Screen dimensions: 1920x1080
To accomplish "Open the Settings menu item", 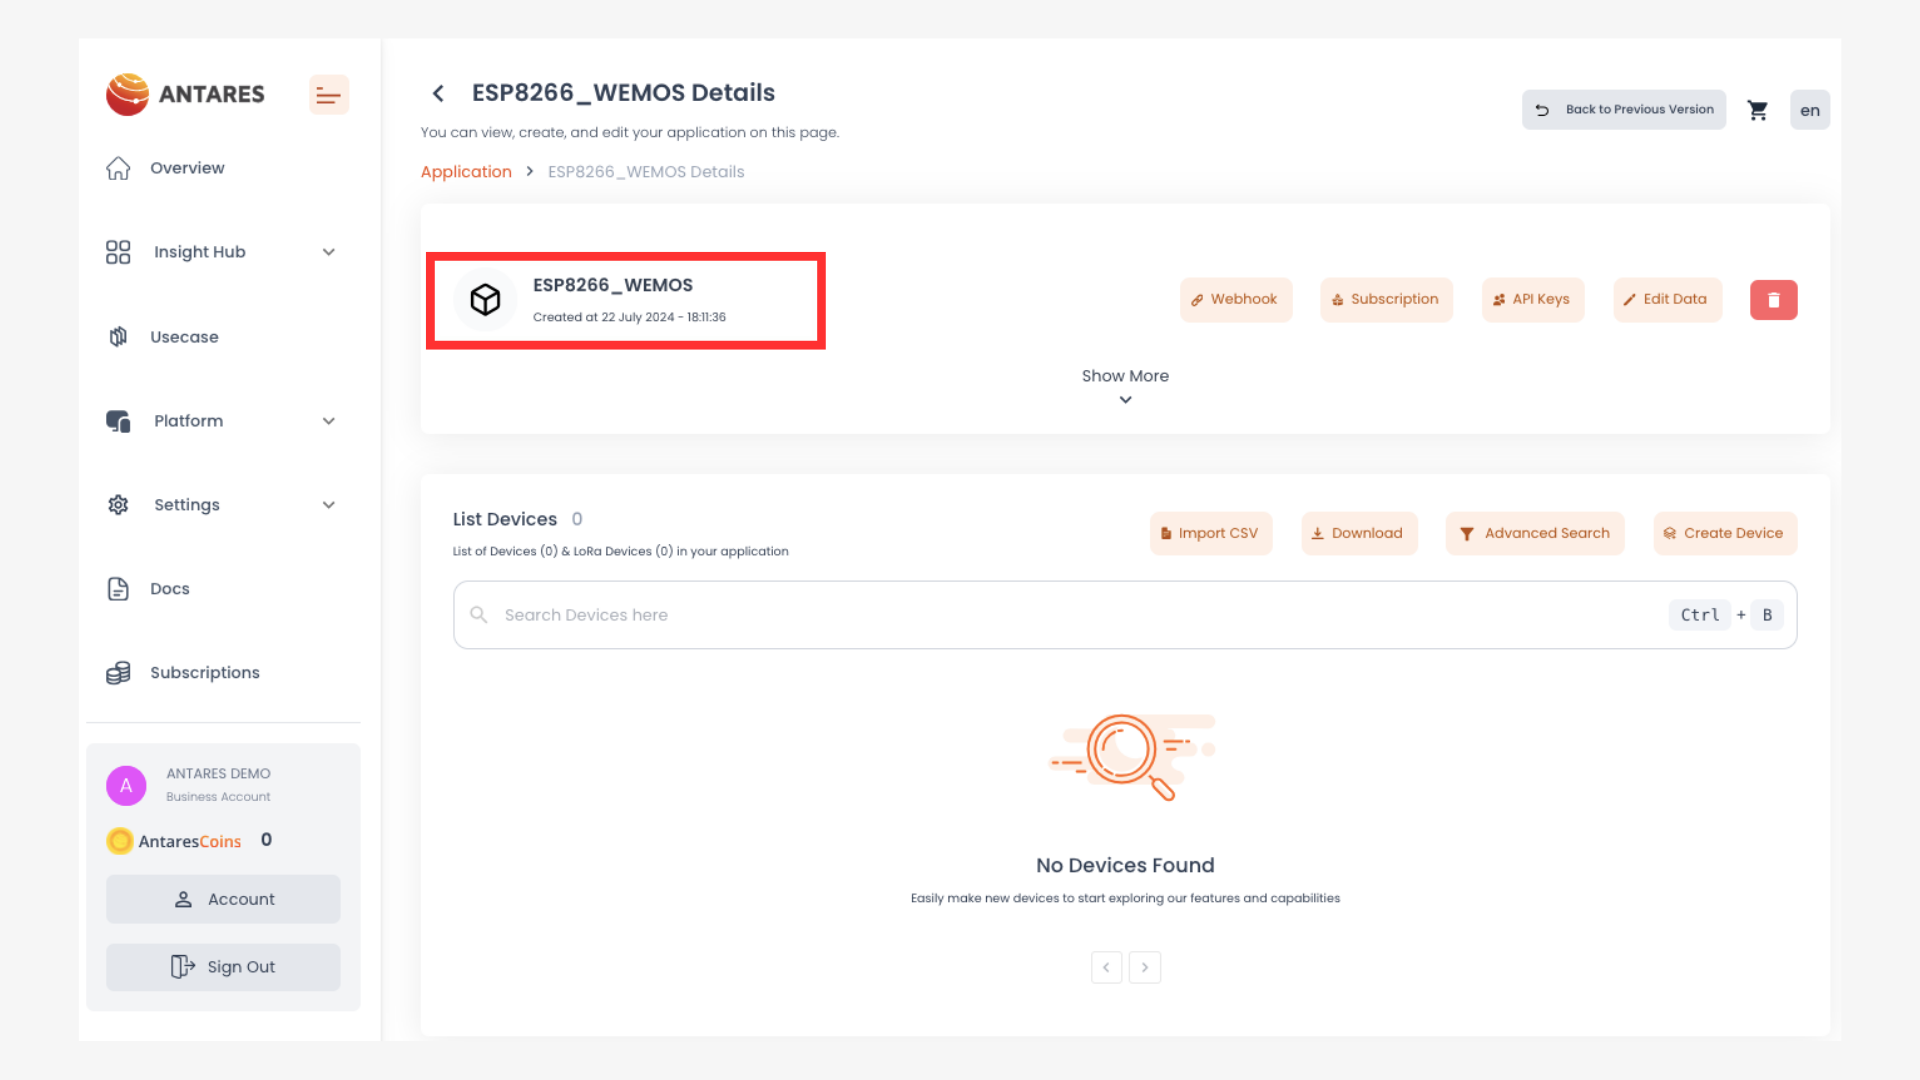I will (x=187, y=505).
